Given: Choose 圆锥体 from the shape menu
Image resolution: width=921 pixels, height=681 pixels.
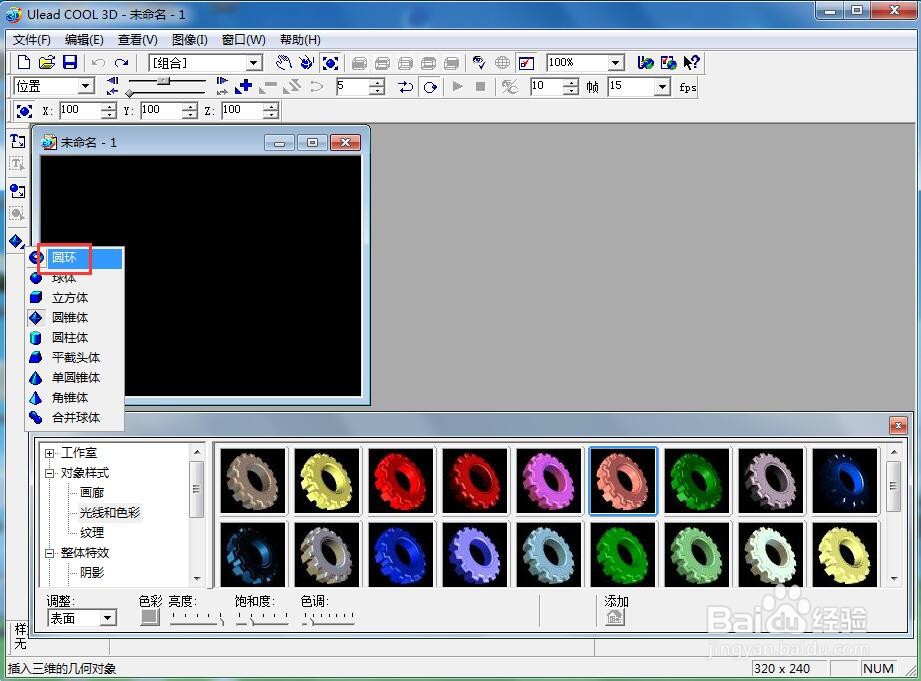Looking at the screenshot, I should coord(75,317).
